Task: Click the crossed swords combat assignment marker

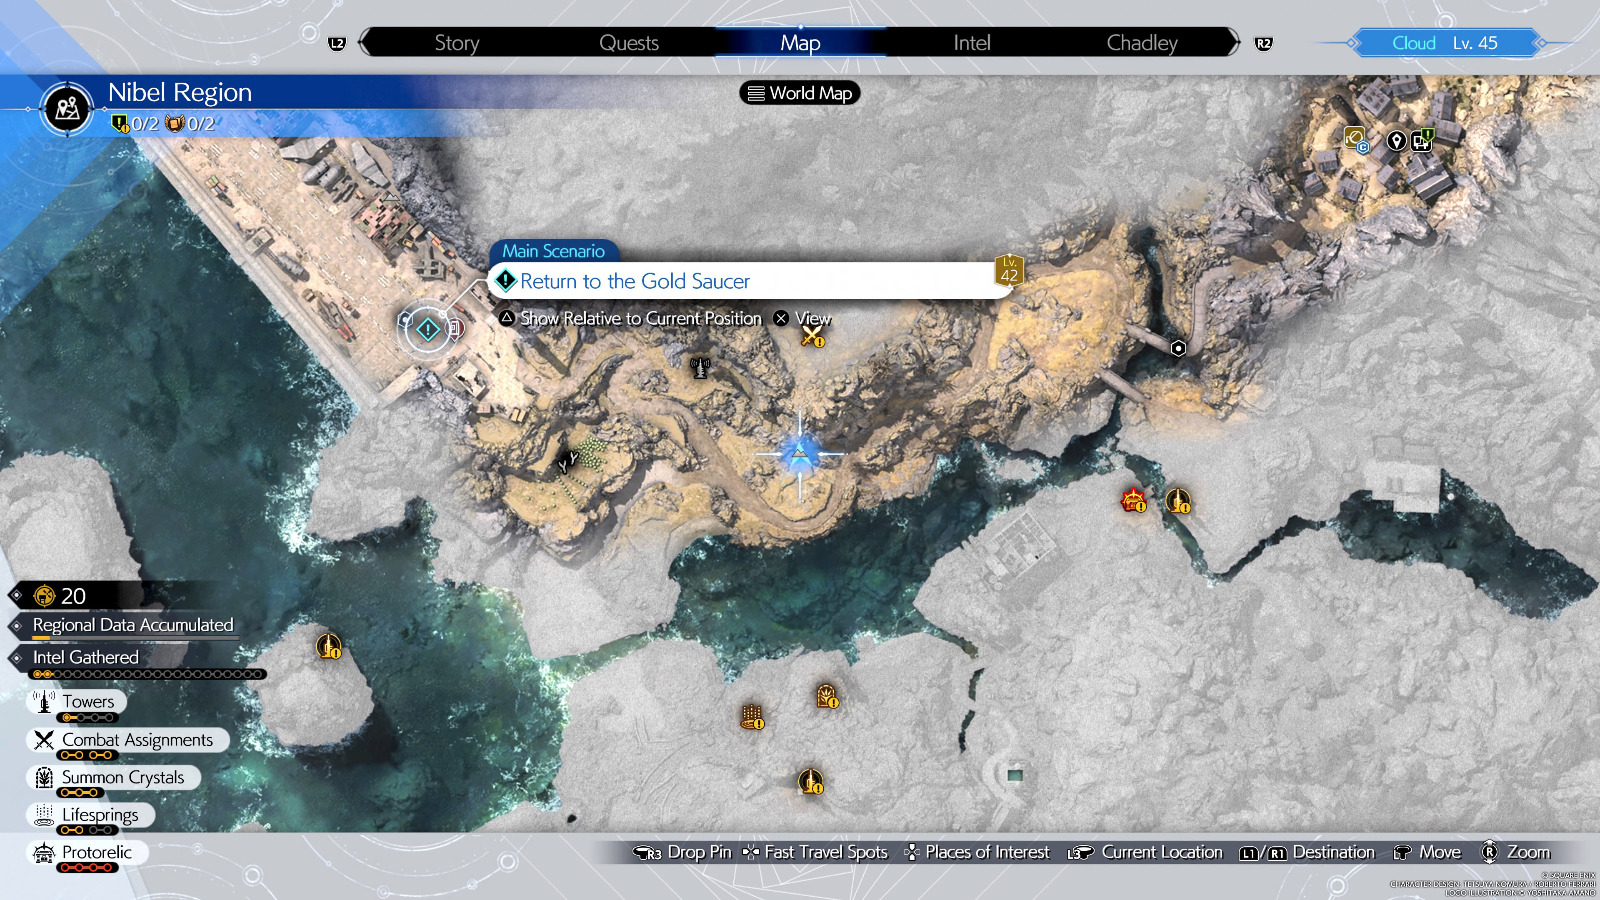Action: [811, 337]
